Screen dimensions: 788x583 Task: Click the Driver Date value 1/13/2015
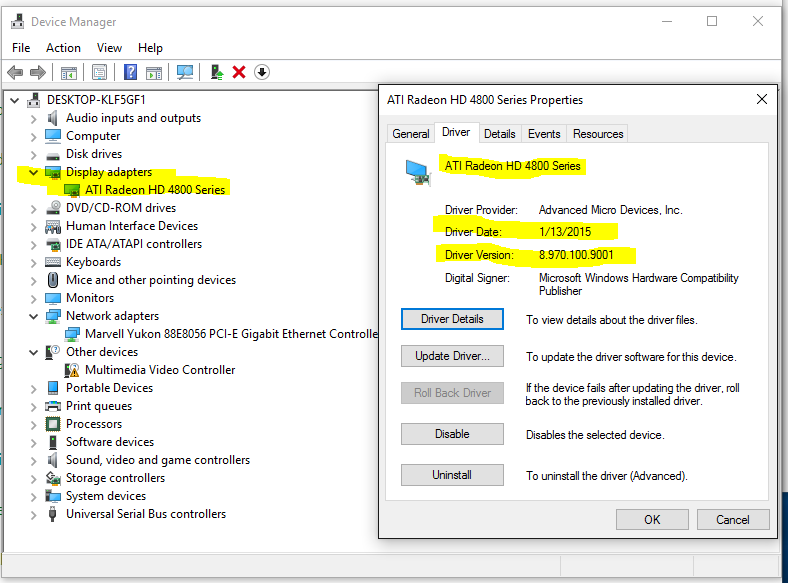[x=565, y=232]
